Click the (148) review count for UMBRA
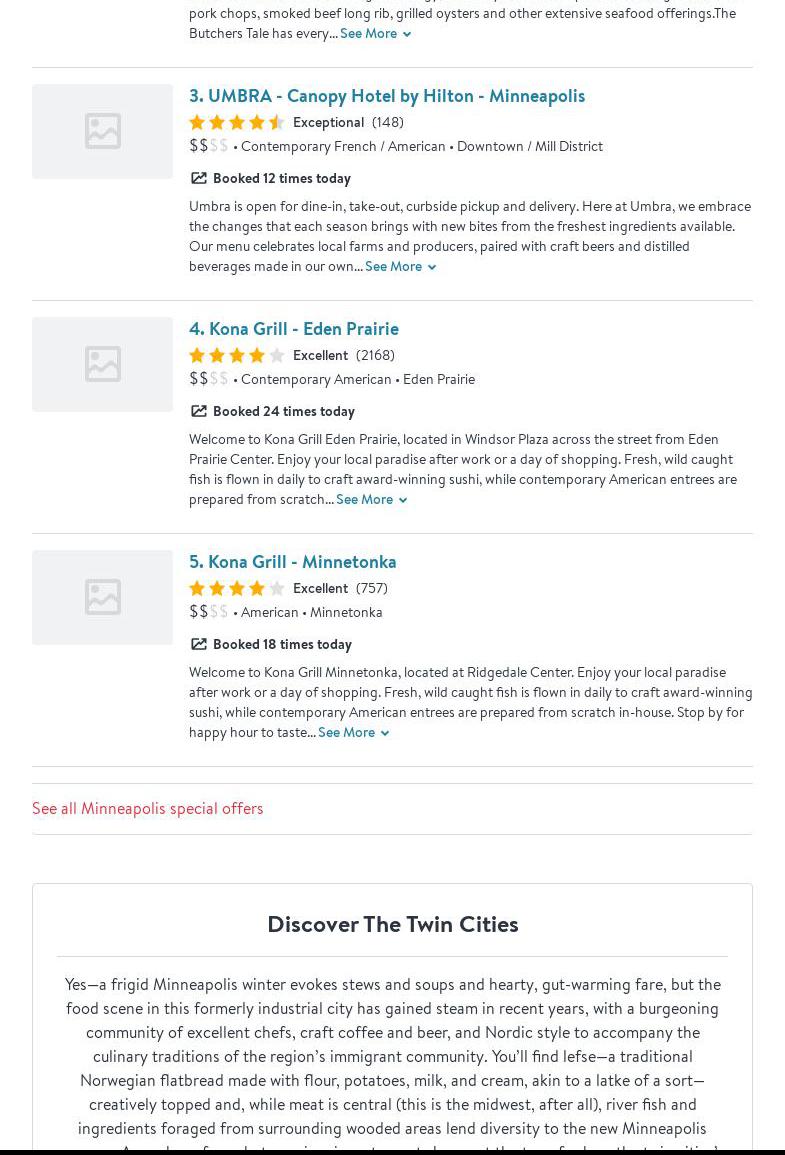 pyautogui.click(x=388, y=123)
